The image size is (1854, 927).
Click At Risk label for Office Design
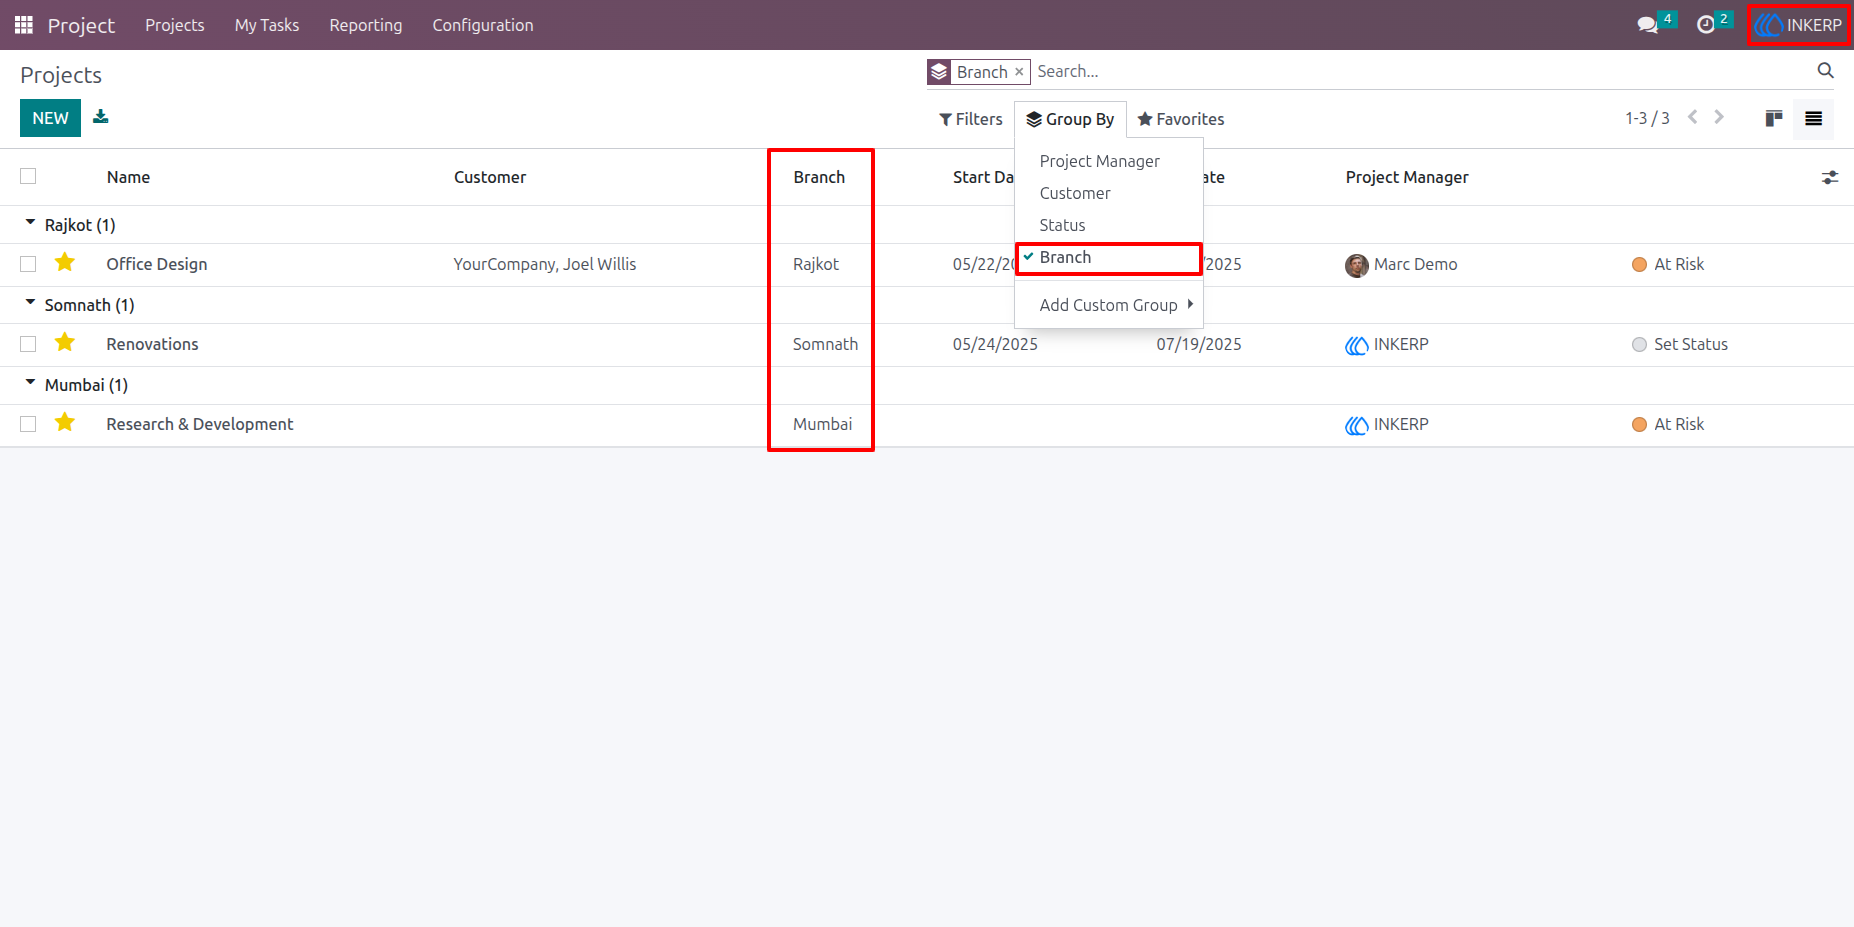click(x=1679, y=264)
